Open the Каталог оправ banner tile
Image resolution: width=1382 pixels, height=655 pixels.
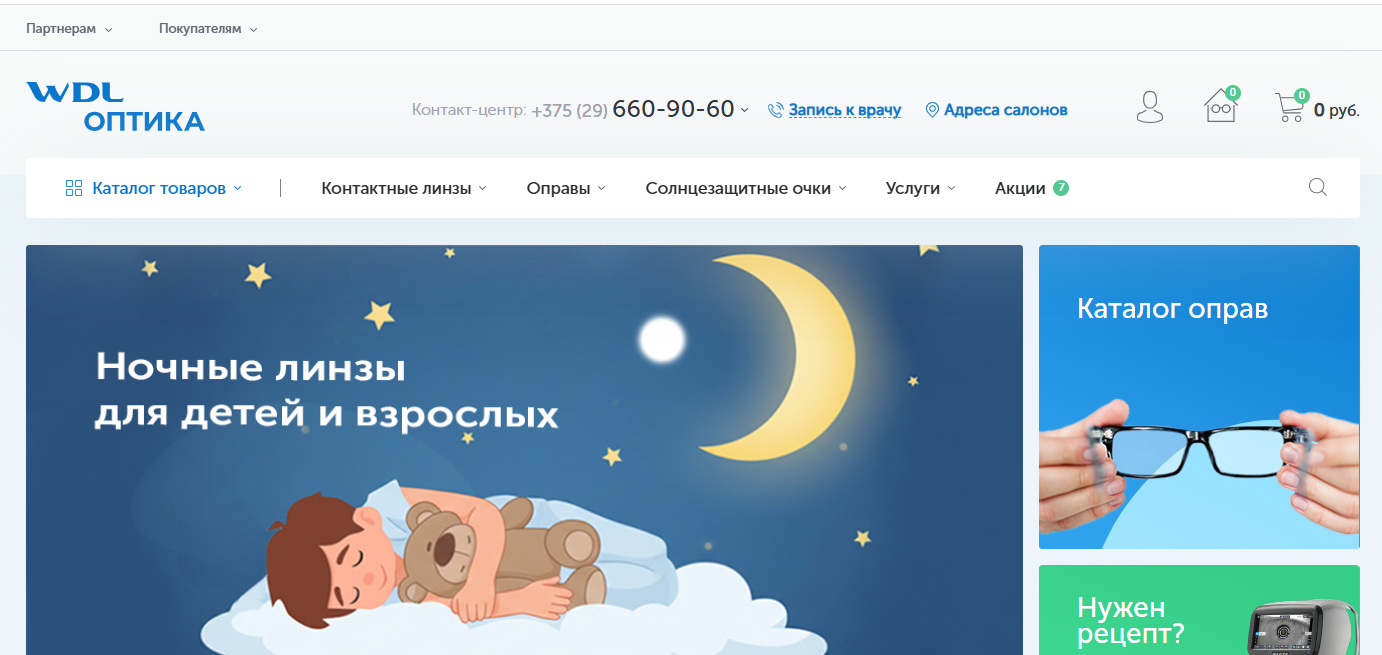(1199, 397)
